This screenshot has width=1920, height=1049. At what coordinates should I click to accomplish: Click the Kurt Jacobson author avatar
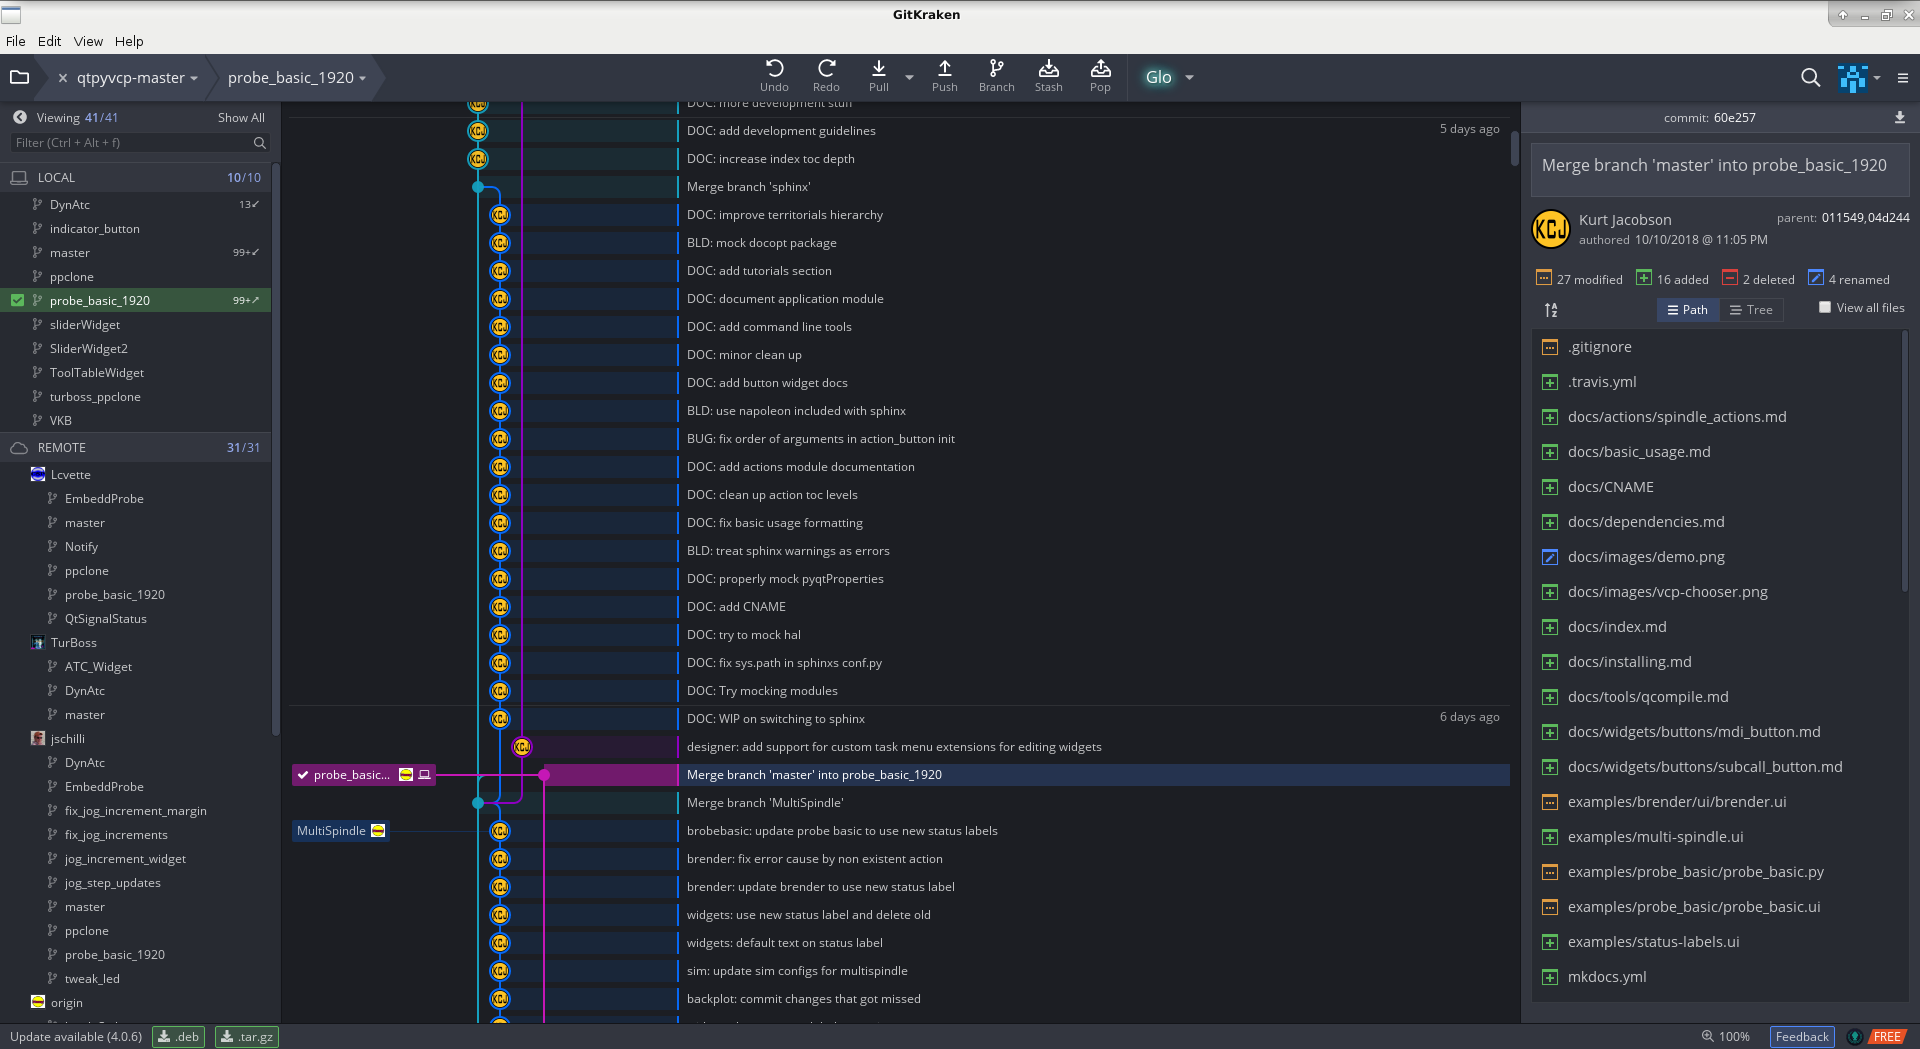[x=1551, y=229]
